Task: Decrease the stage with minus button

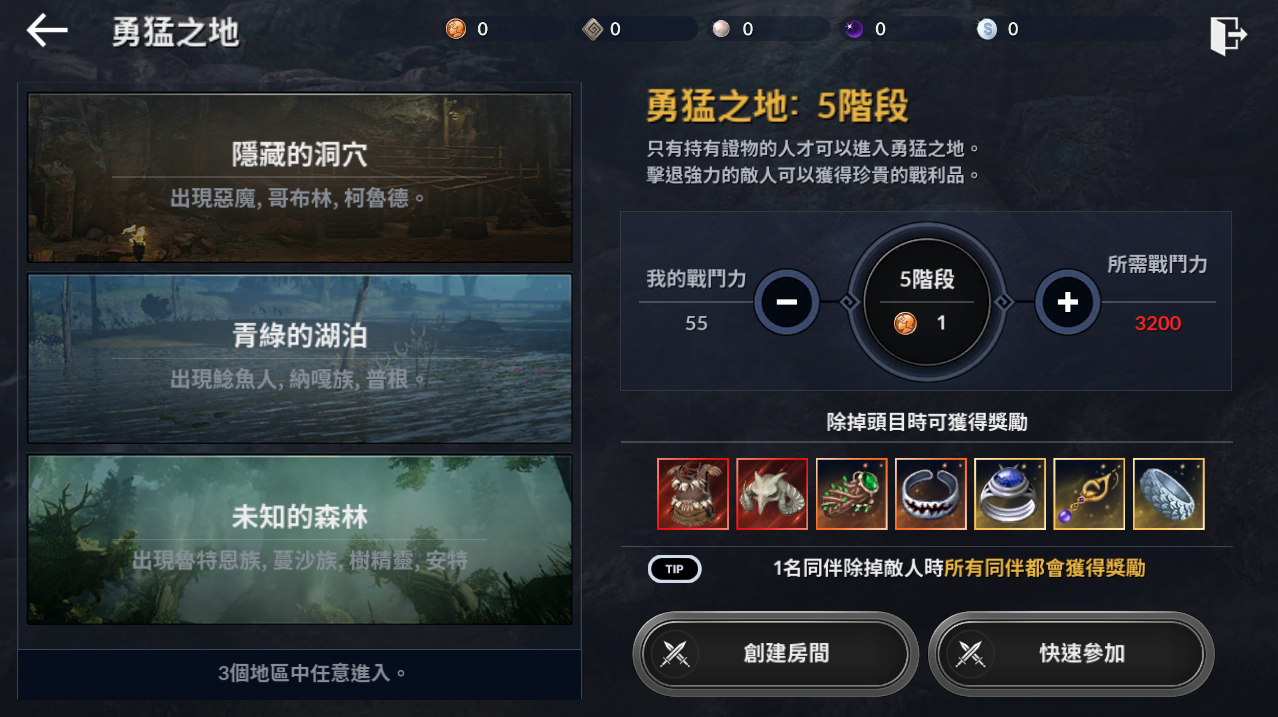Action: tap(787, 302)
